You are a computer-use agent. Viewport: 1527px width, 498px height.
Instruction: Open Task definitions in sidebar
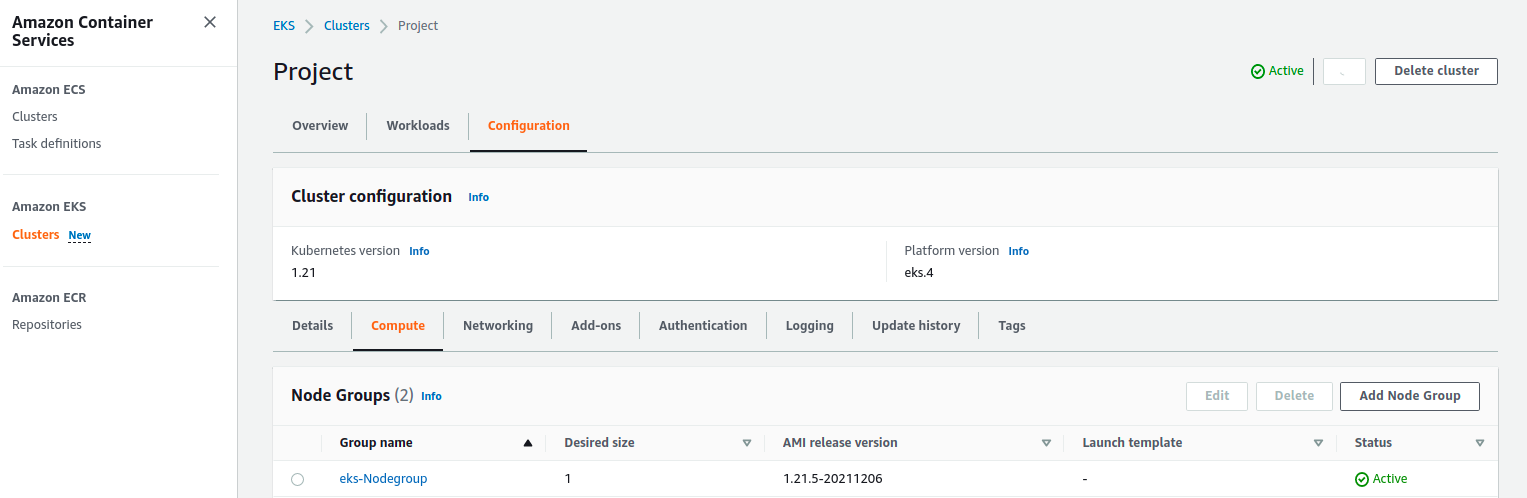click(57, 144)
